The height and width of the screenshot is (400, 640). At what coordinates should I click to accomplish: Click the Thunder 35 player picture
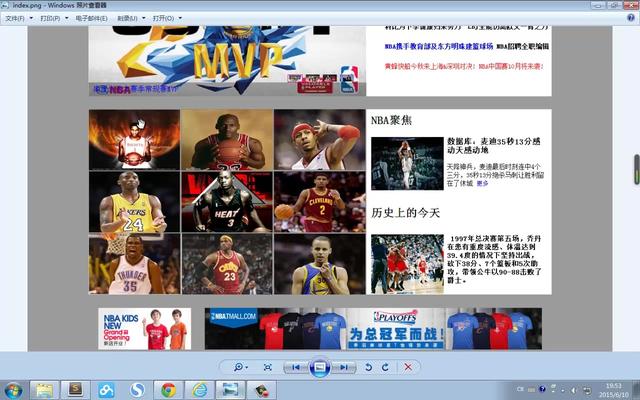coord(134,264)
